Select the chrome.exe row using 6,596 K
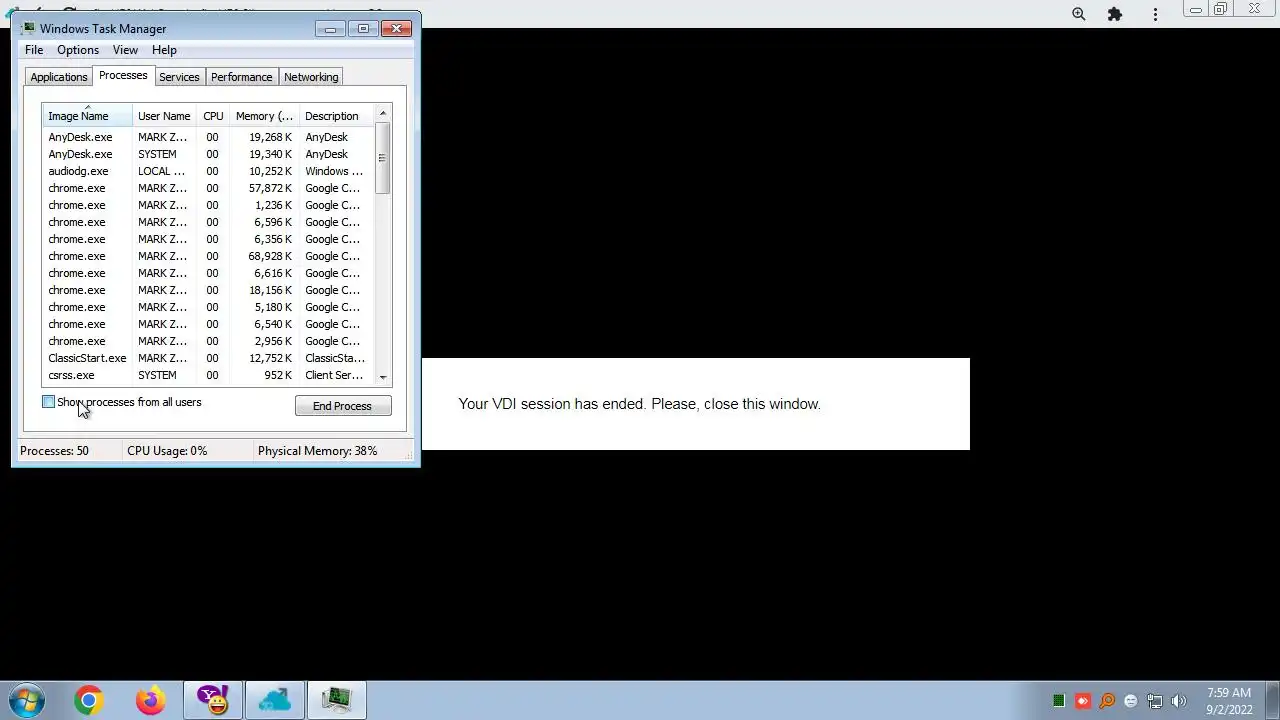The image size is (1280, 720). 208,222
